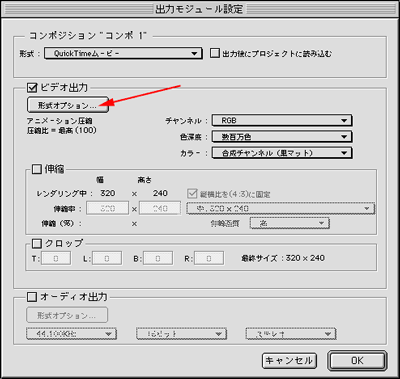This screenshot has width=400, height=379.
Task: Click the 最終サイズ : 320 x 240 text
Action: 283,258
